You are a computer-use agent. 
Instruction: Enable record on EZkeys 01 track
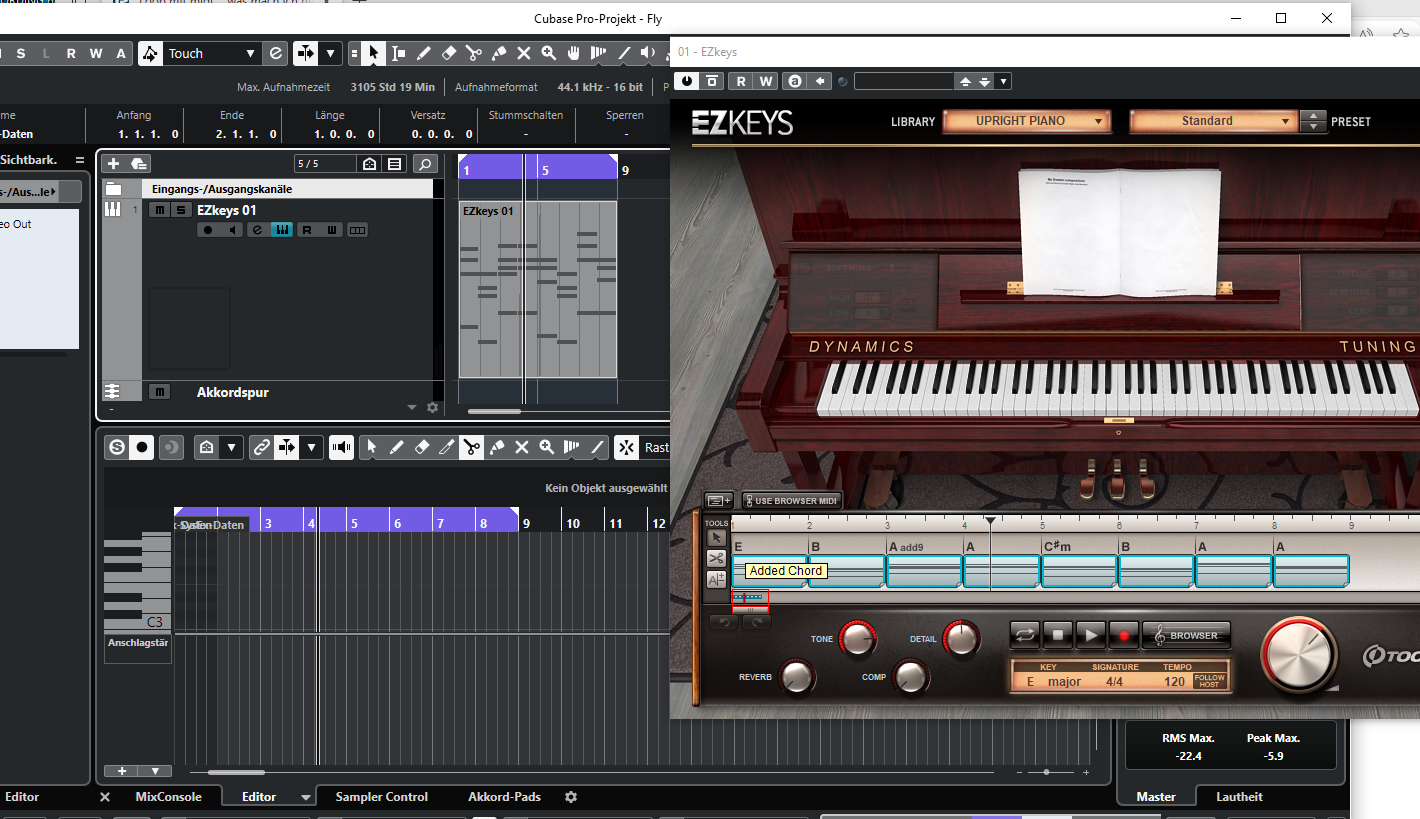tap(208, 230)
